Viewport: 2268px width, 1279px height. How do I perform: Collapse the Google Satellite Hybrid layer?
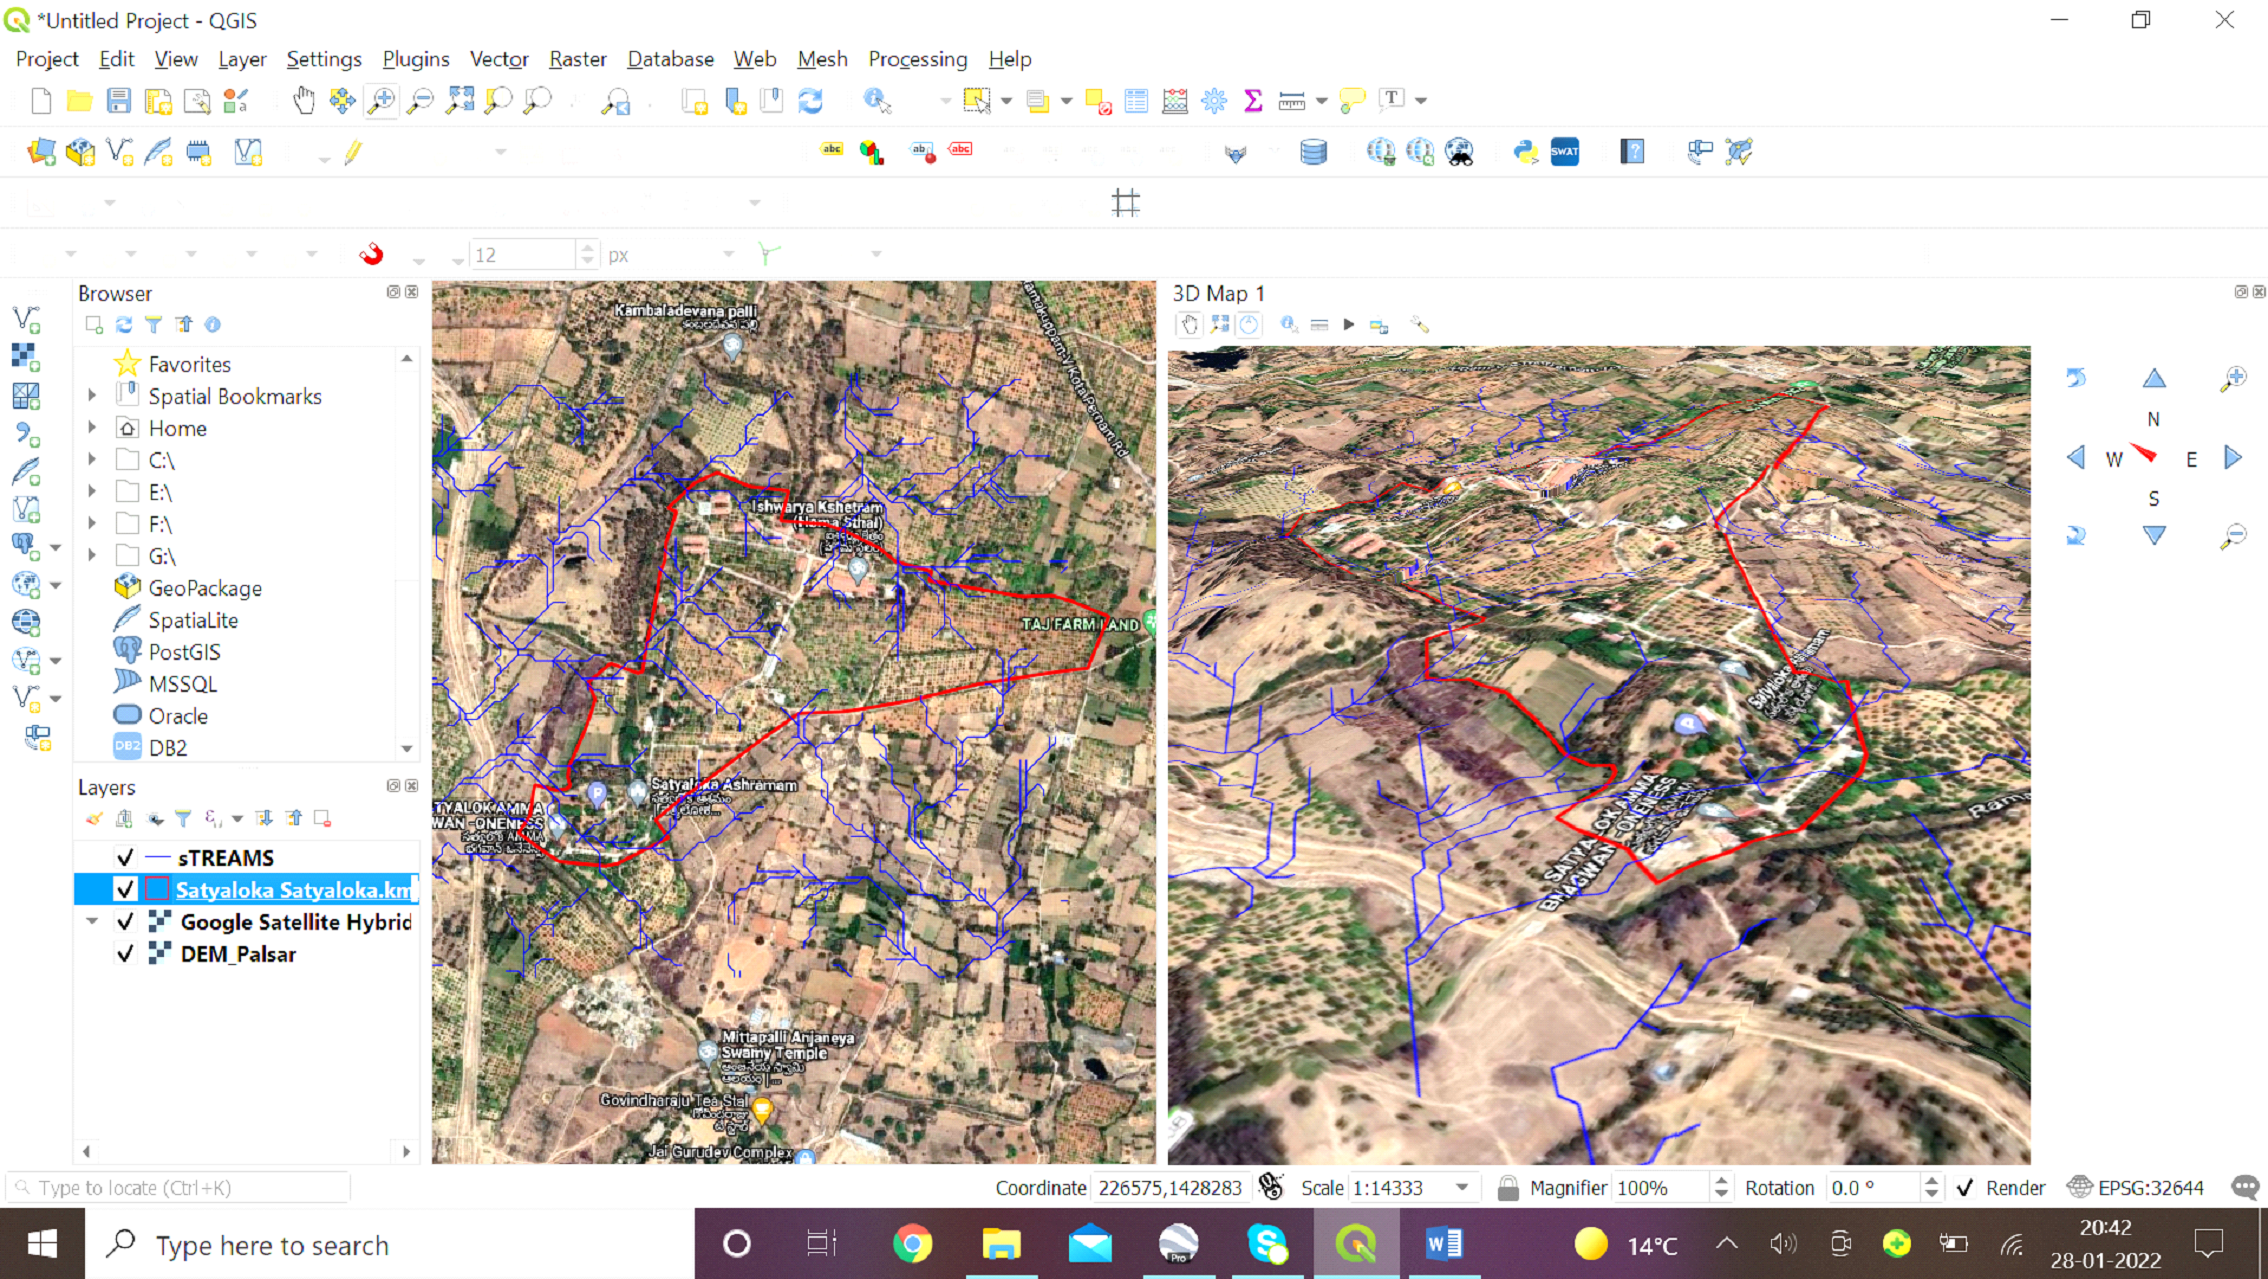[92, 921]
